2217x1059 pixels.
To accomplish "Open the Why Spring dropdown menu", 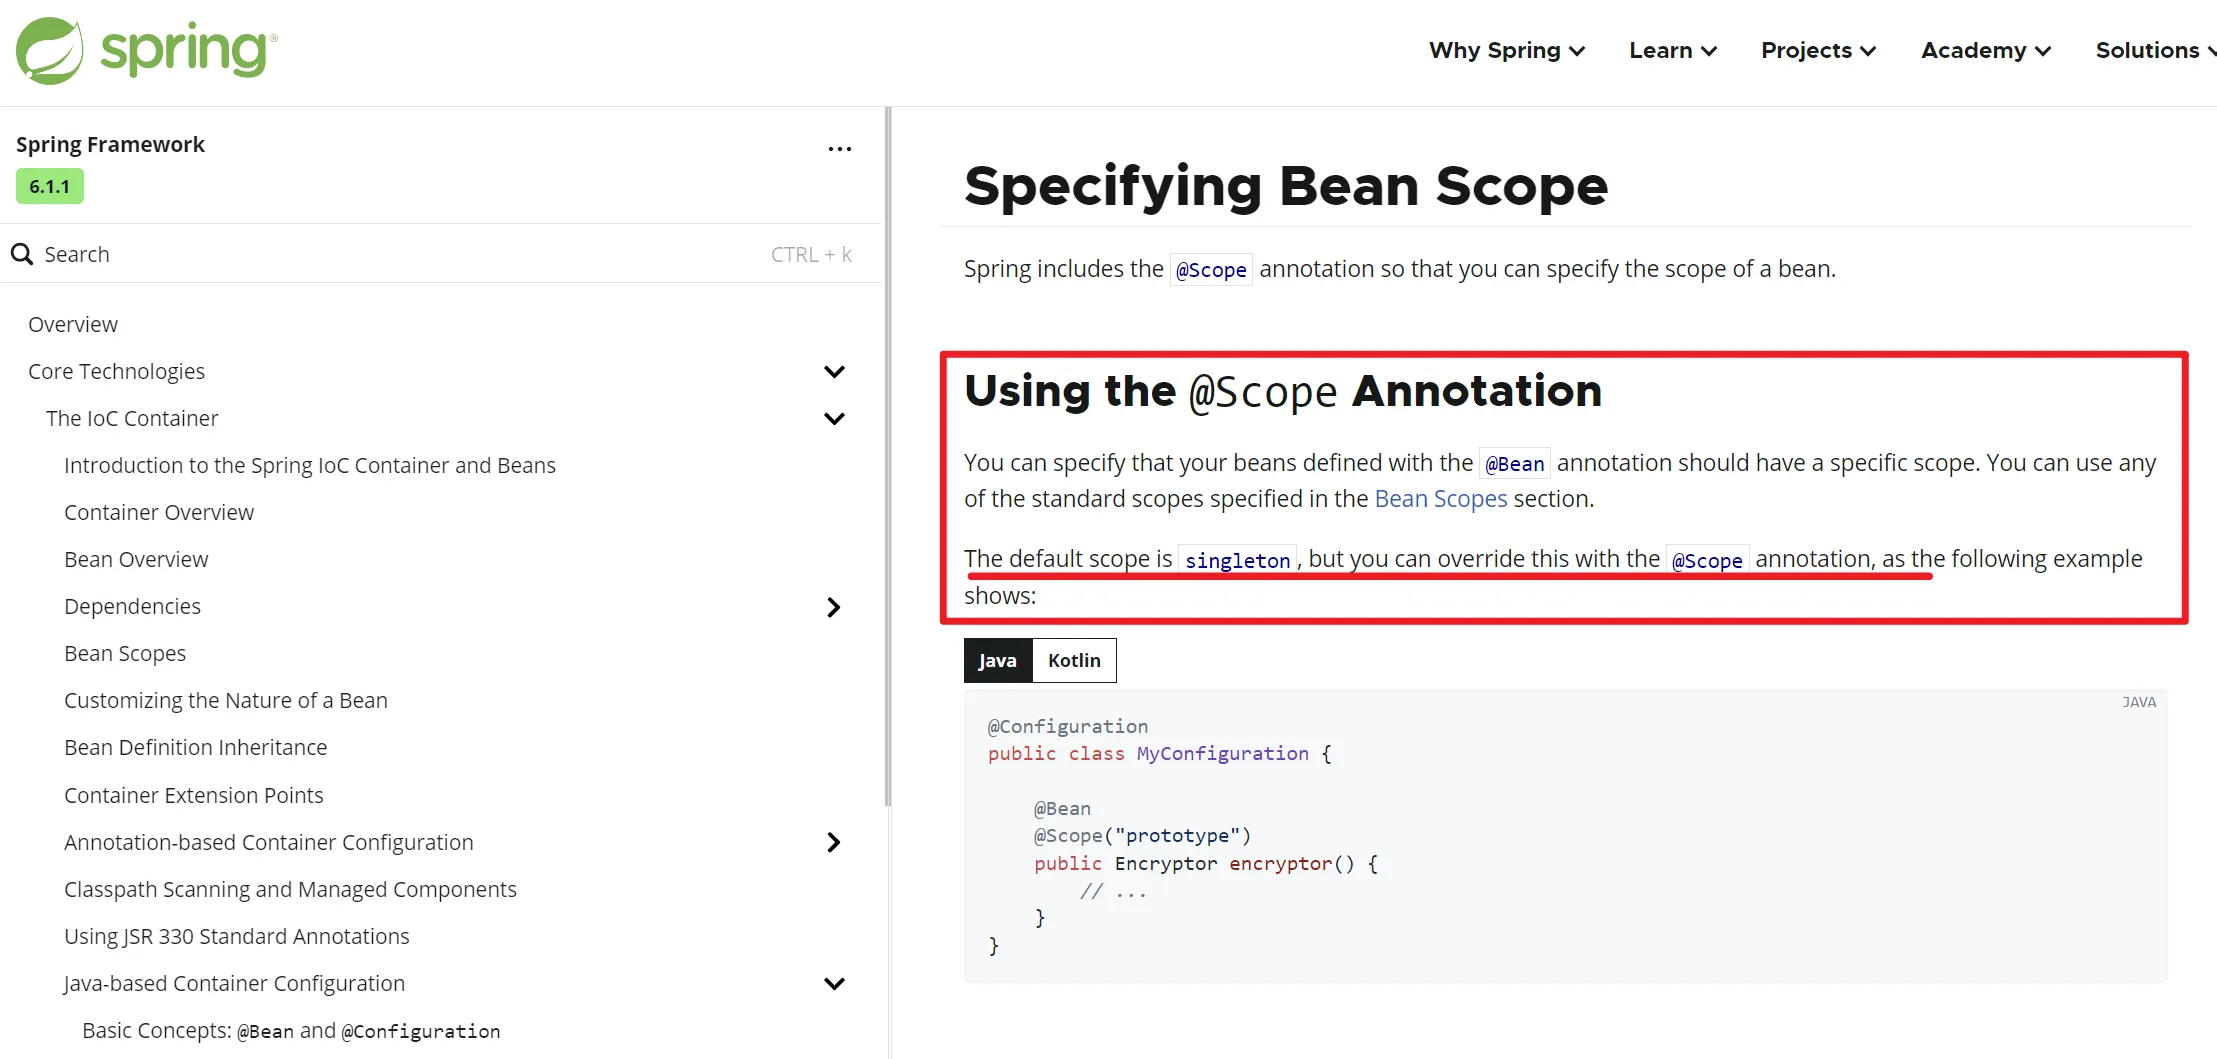I will click(1506, 51).
